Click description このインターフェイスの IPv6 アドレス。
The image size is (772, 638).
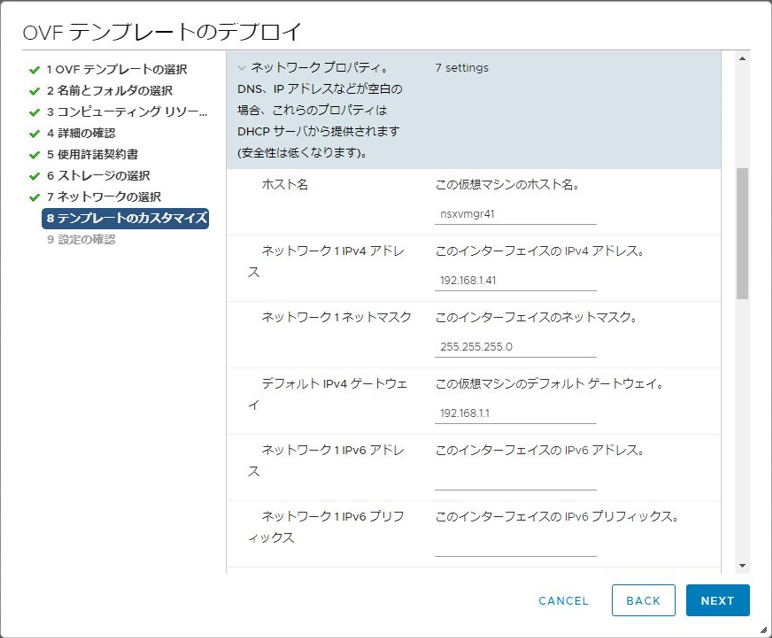[x=540, y=450]
